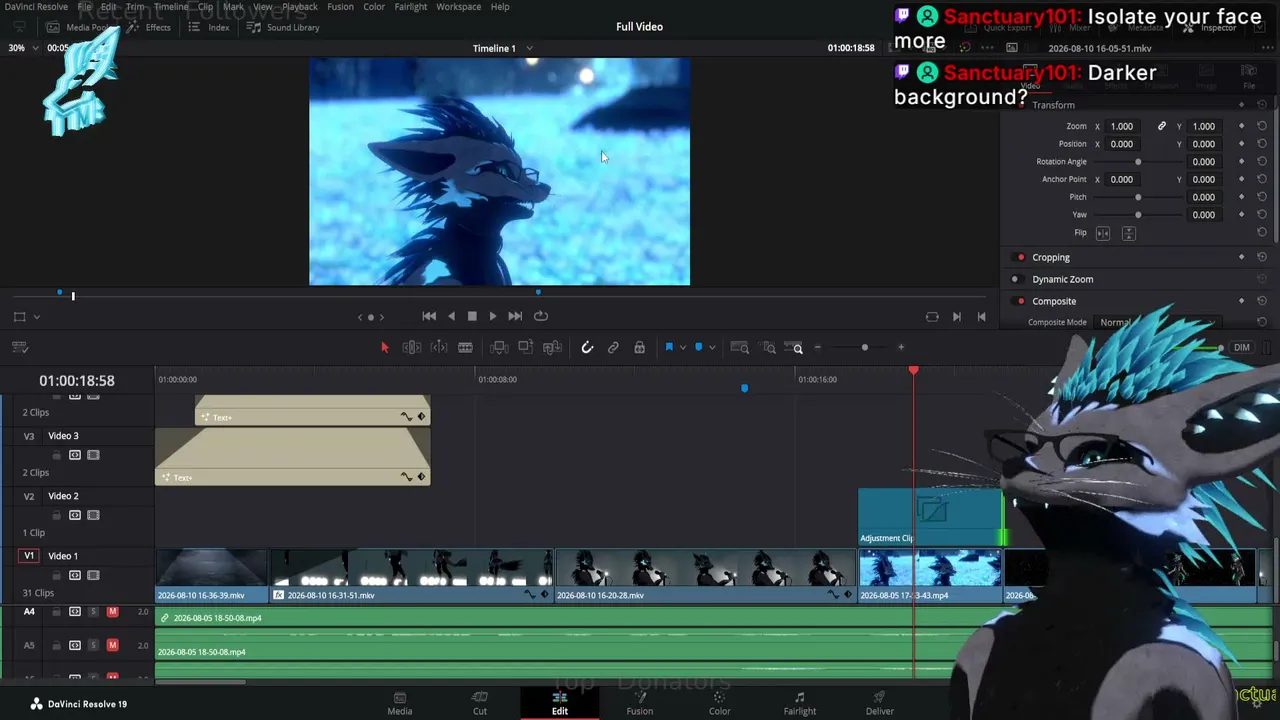
Task: Open the Fairlight menu
Action: tap(411, 7)
